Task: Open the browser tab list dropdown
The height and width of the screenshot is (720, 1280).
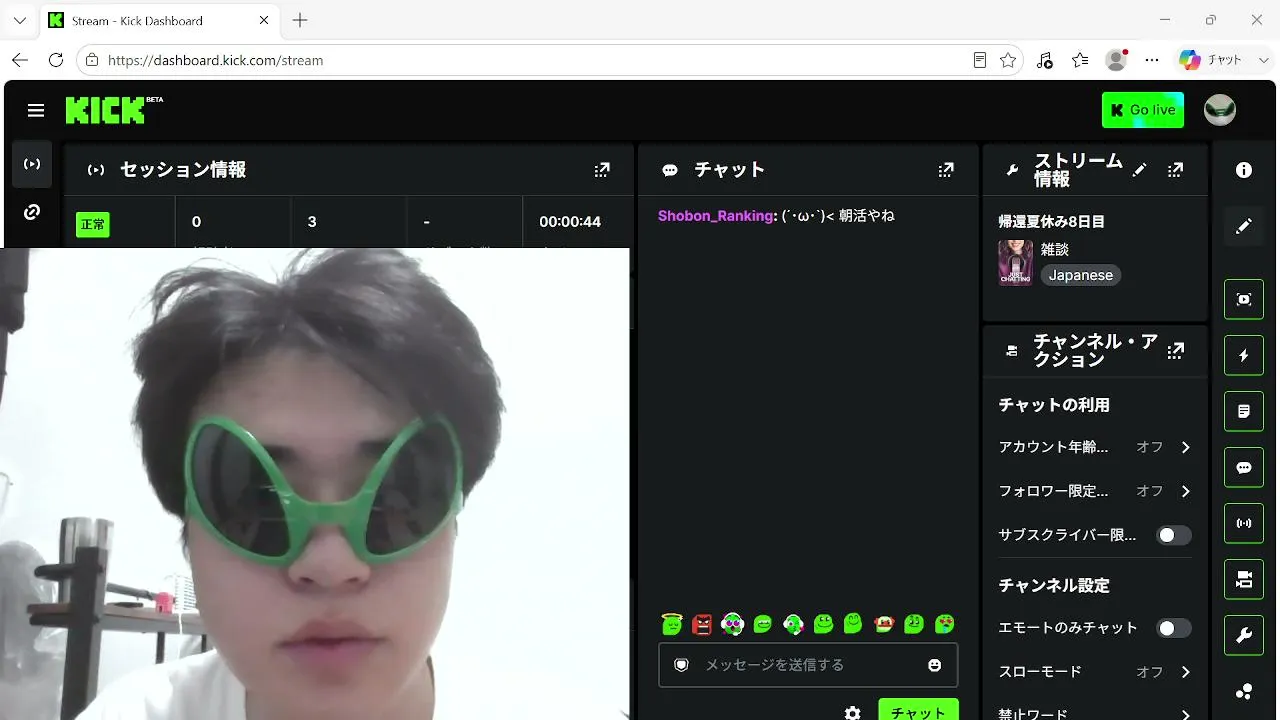Action: 20,20
